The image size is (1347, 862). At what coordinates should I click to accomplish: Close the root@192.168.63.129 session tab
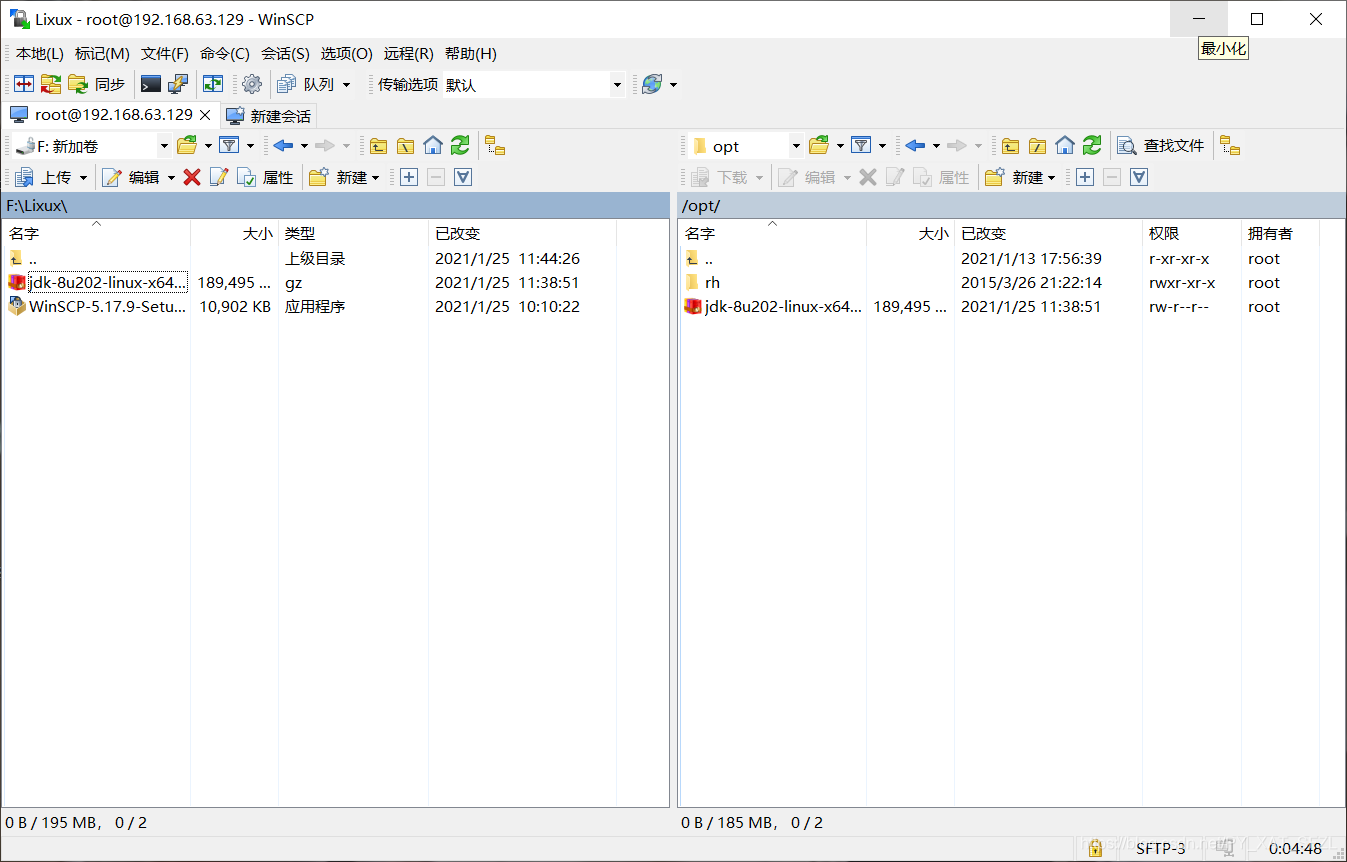click(205, 115)
